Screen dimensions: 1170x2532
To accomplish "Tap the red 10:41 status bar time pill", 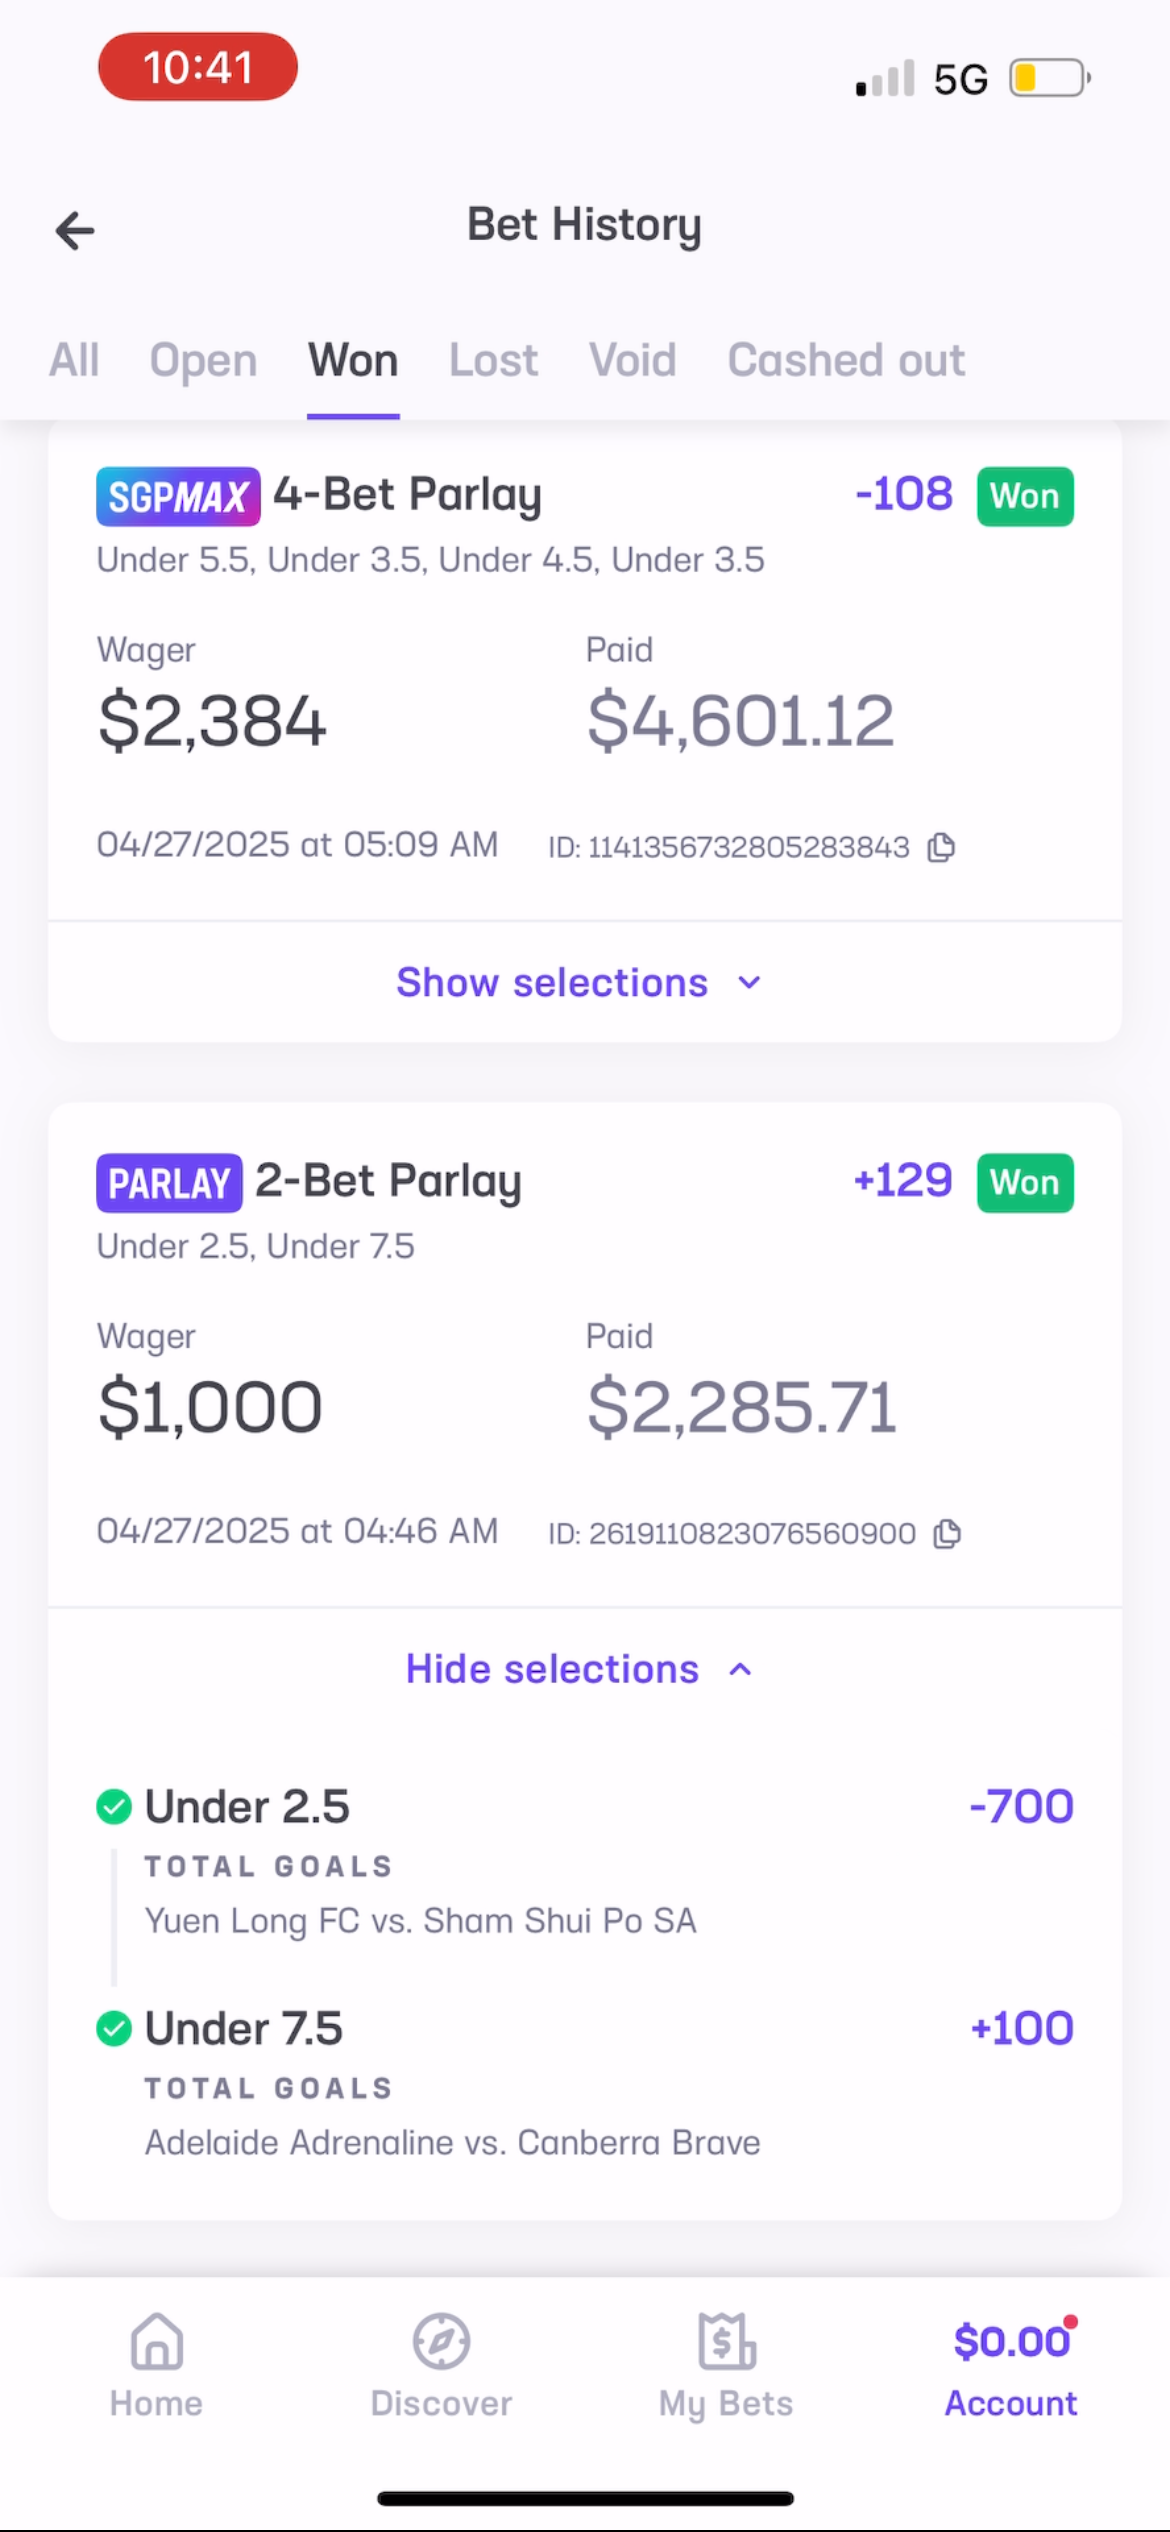I will coord(198,67).
